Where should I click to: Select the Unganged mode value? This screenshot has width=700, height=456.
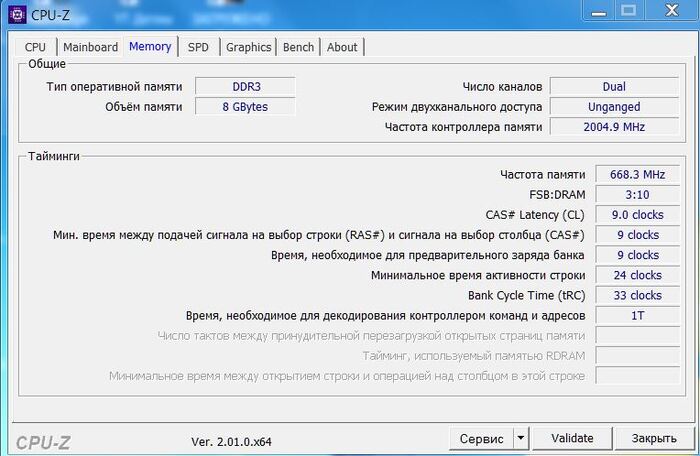coord(614,107)
